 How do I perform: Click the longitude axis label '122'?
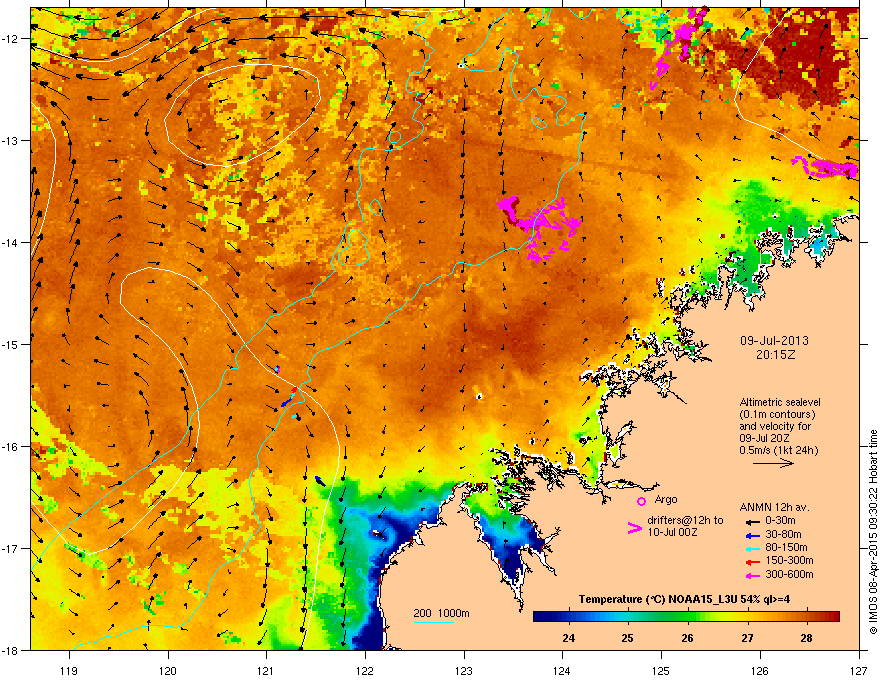click(x=365, y=671)
